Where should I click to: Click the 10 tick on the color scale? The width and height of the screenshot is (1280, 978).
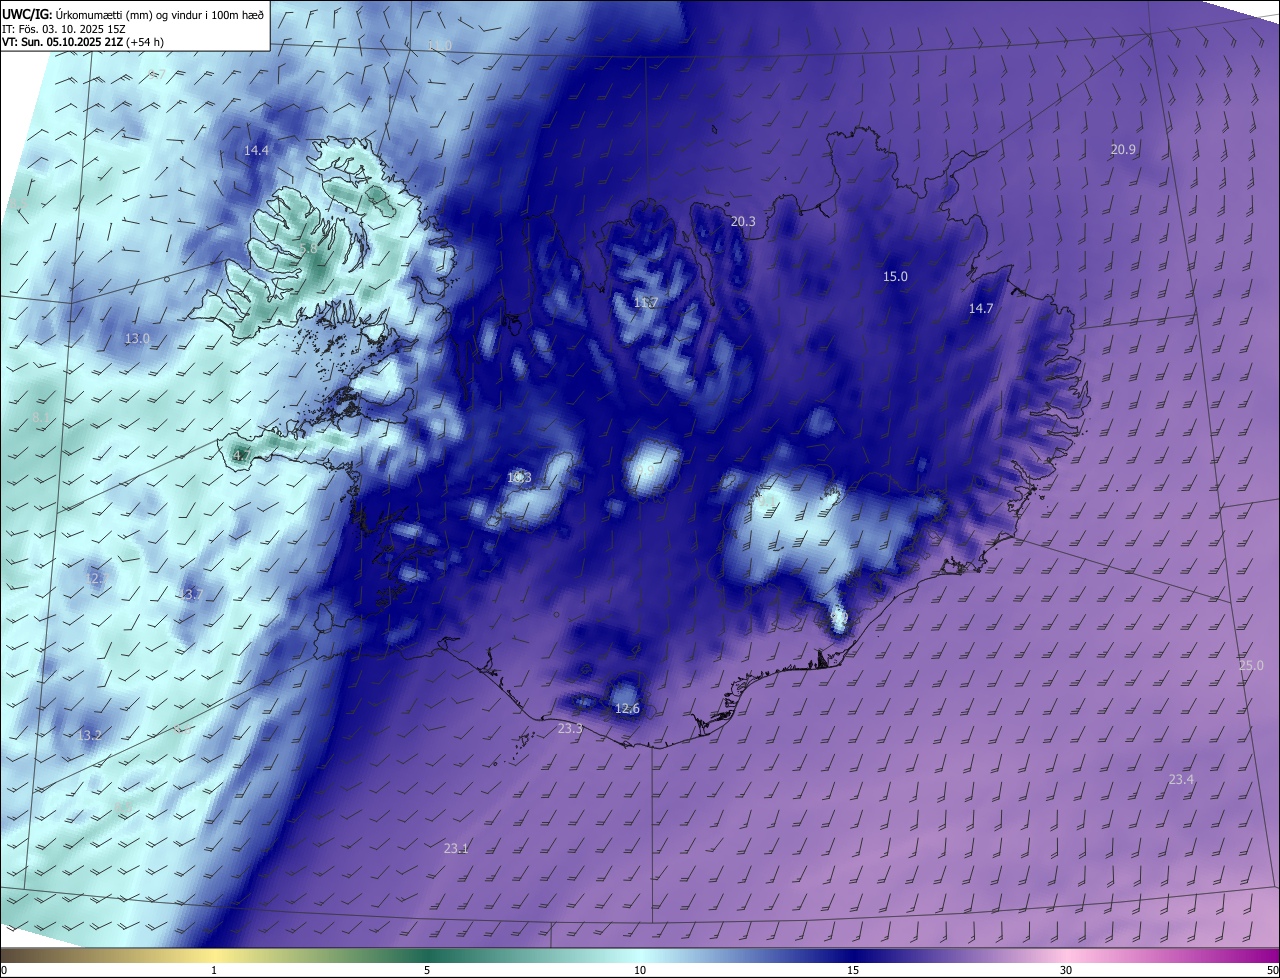coord(640,970)
